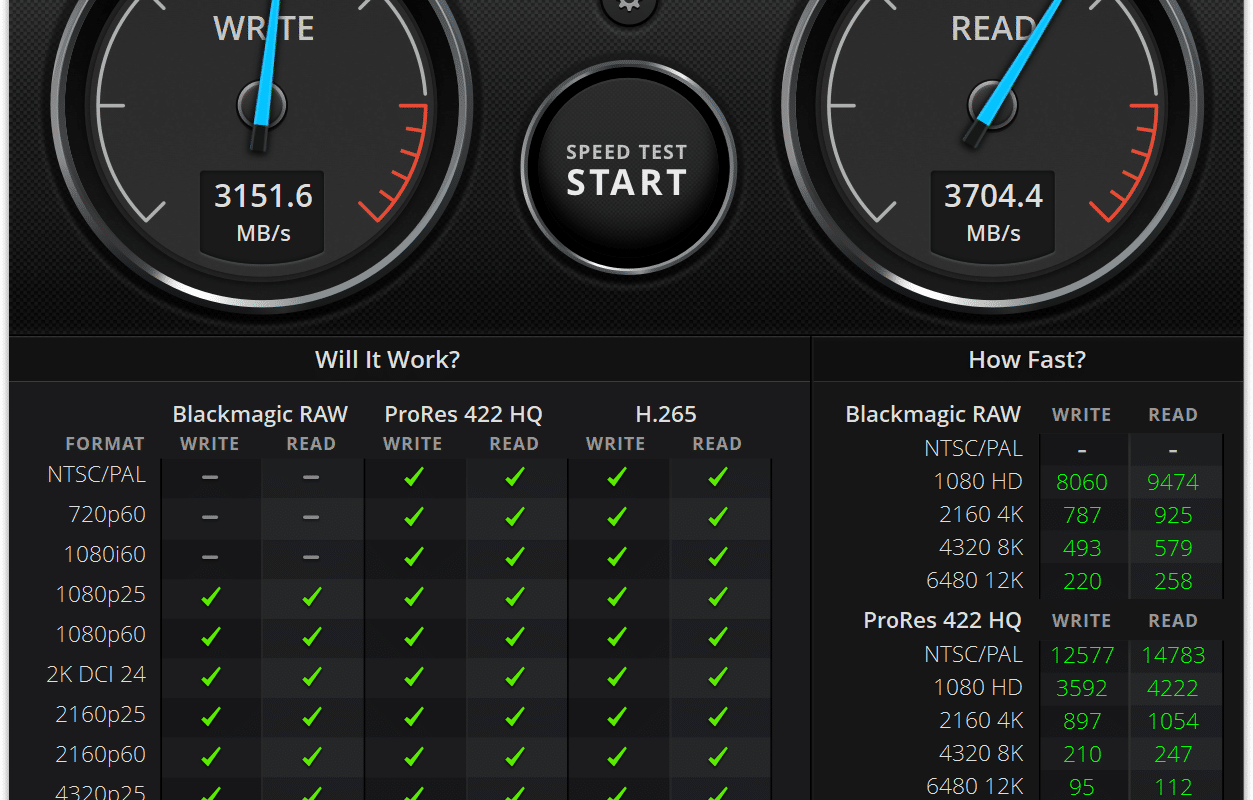Click the H.265 read checkmark for NTSC/PAL
1253x800 pixels.
pos(717,477)
